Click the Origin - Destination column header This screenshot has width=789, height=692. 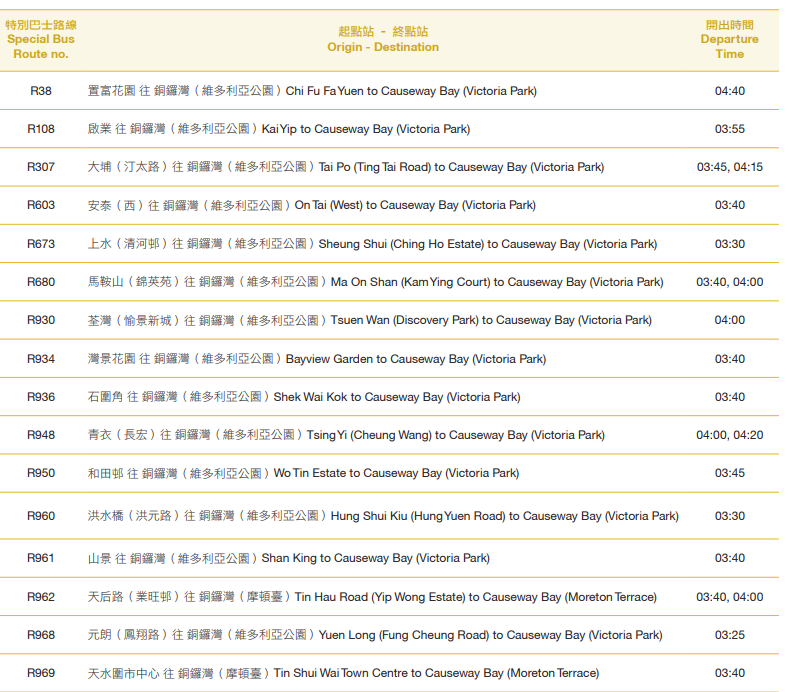tap(382, 39)
